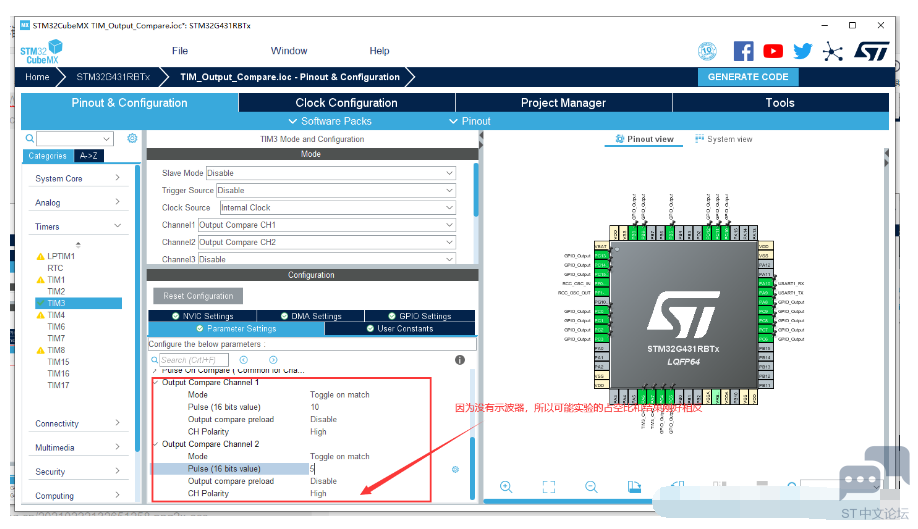Click parameter search magnifier icon
The width and height of the screenshot is (918, 529).
pyautogui.click(x=155, y=360)
